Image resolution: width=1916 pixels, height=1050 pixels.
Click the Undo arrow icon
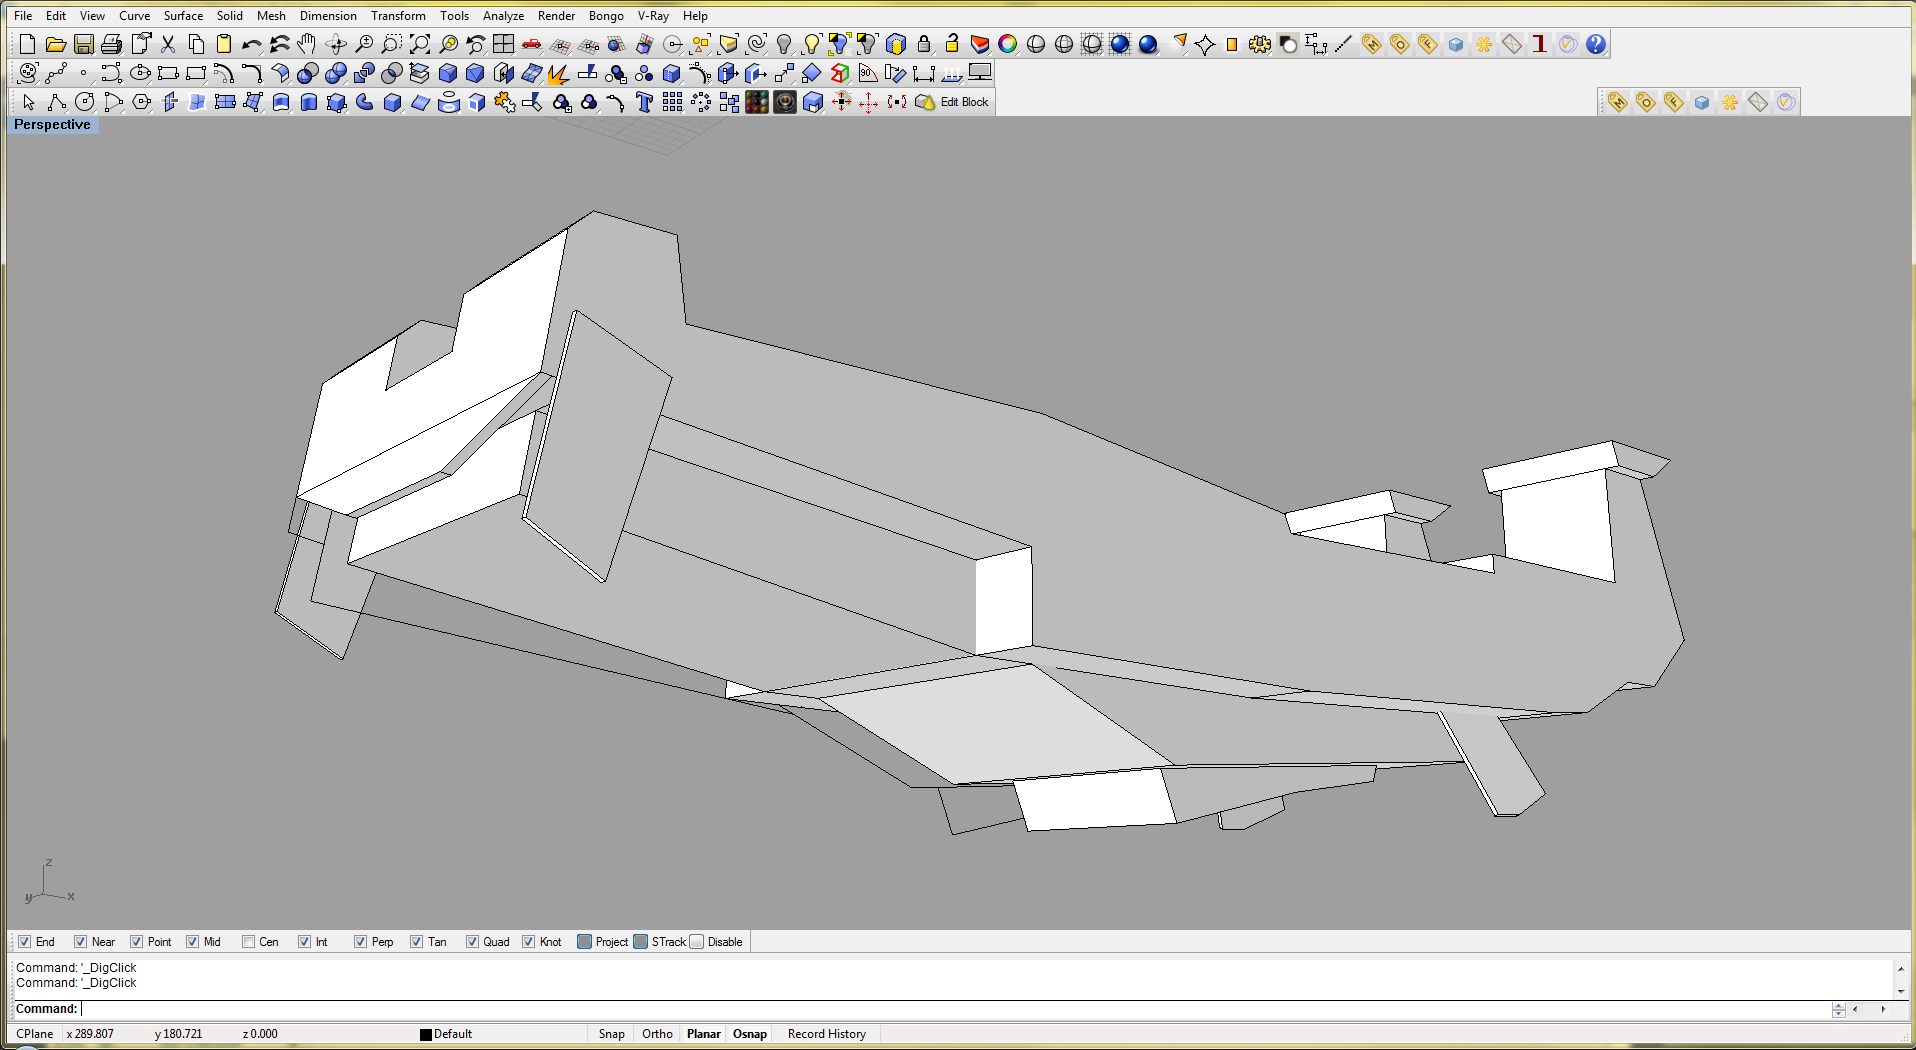click(251, 44)
